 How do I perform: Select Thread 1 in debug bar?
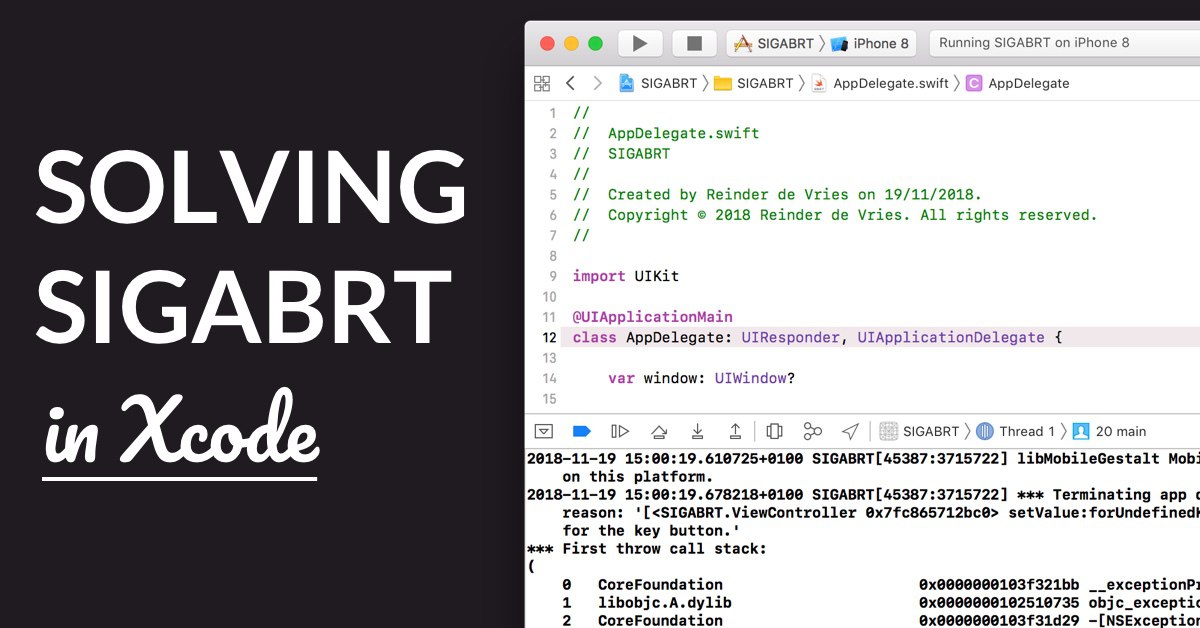pyautogui.click(x=1015, y=431)
